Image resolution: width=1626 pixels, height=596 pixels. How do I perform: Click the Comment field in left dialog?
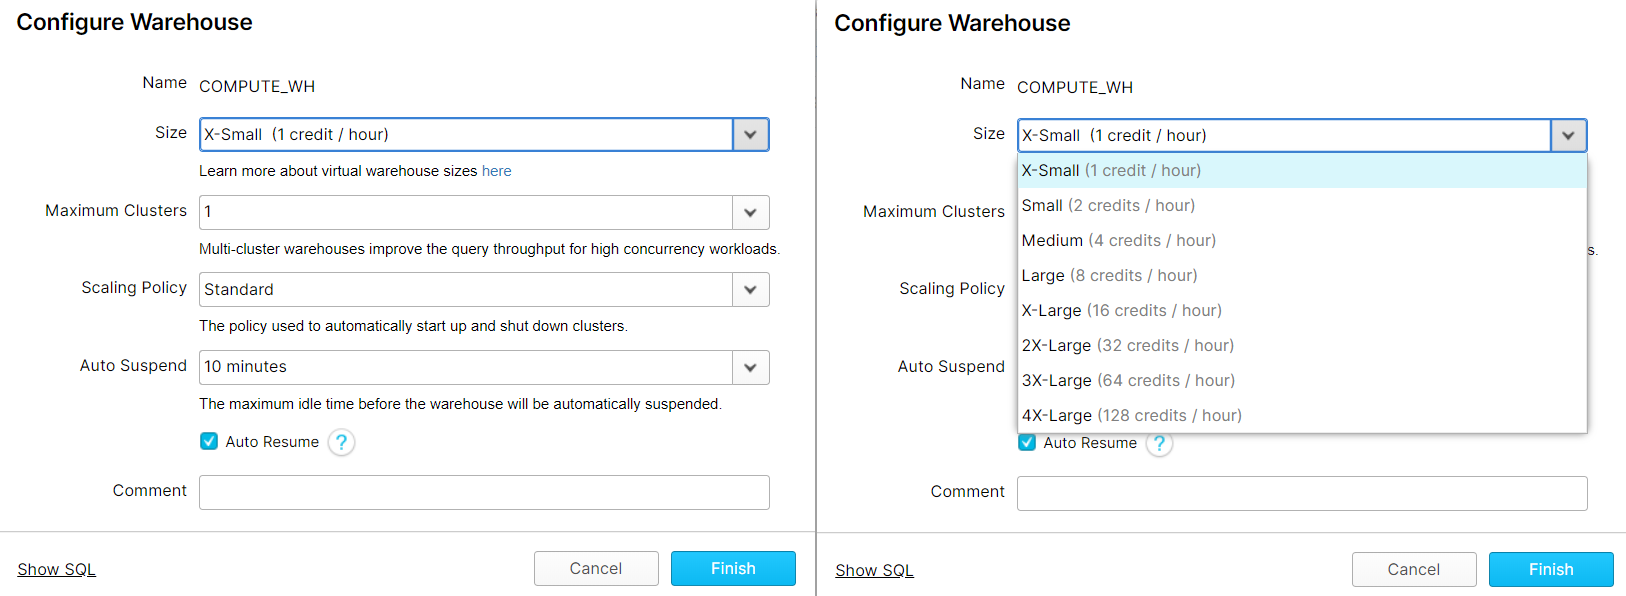[484, 492]
